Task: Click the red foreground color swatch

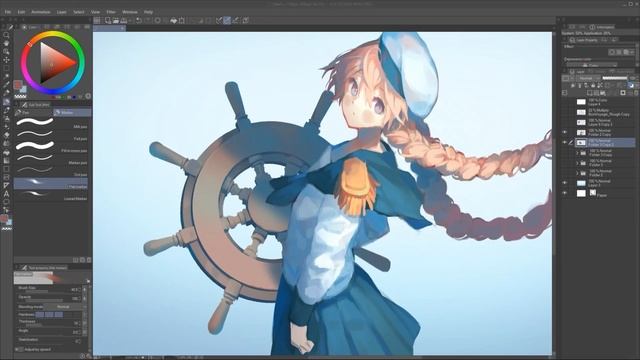Action: click(x=17, y=84)
